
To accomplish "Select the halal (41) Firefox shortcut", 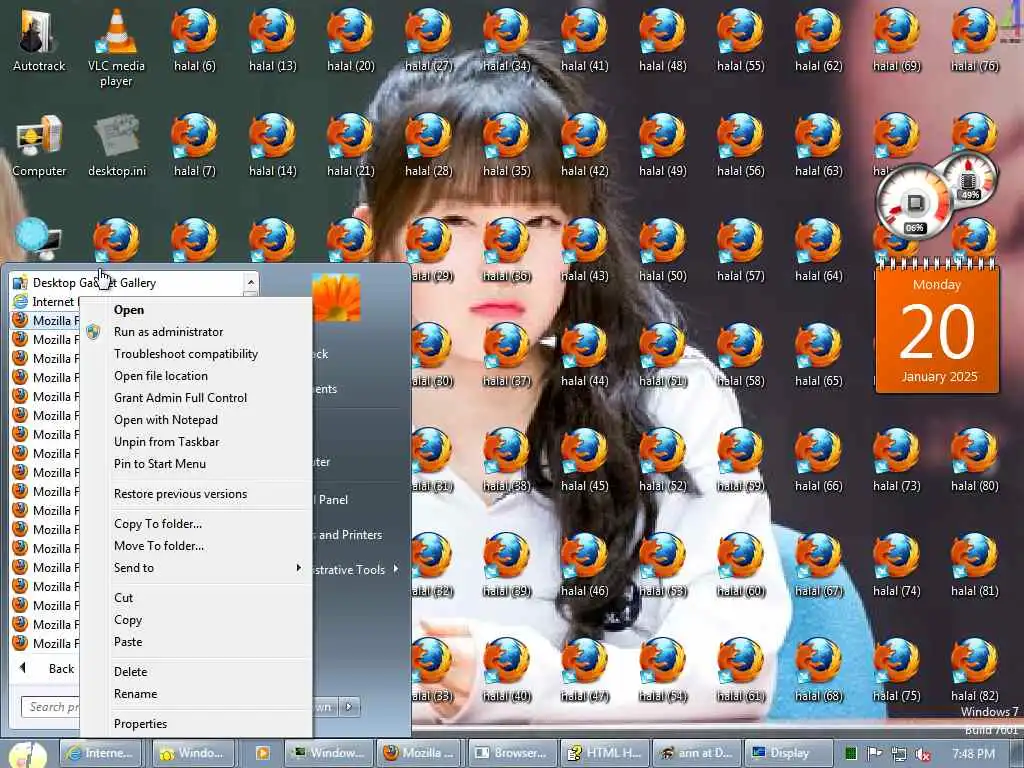I will click(584, 39).
